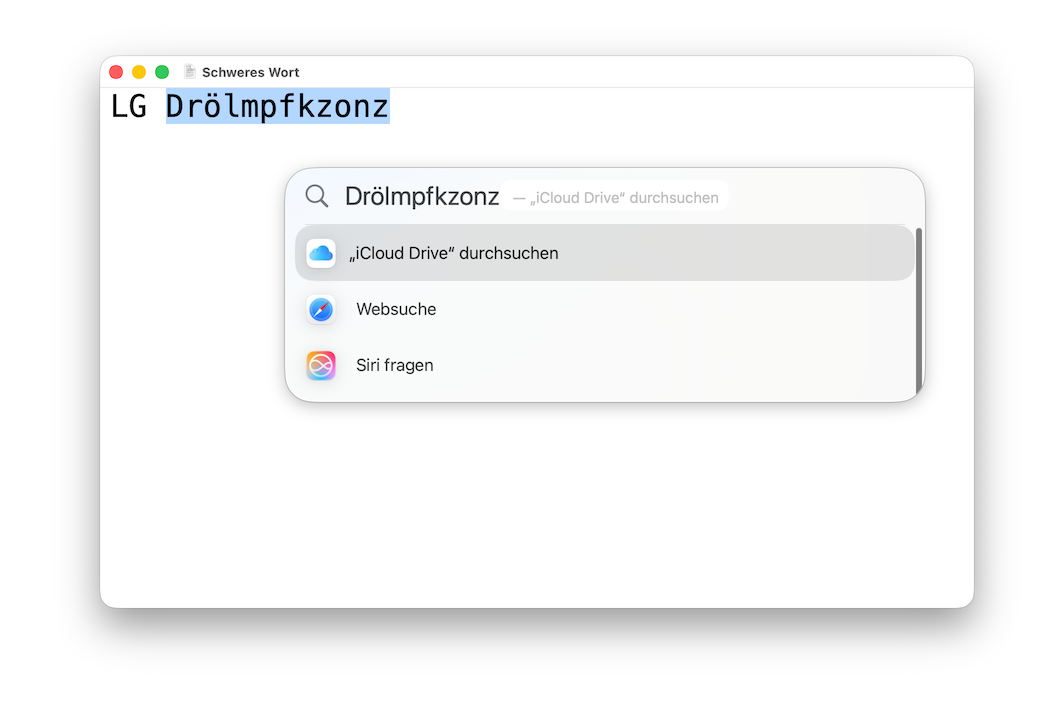This screenshot has height=720, width=1060.
Task: Click into the search field text Drölmpfkzonz
Action: click(x=421, y=196)
